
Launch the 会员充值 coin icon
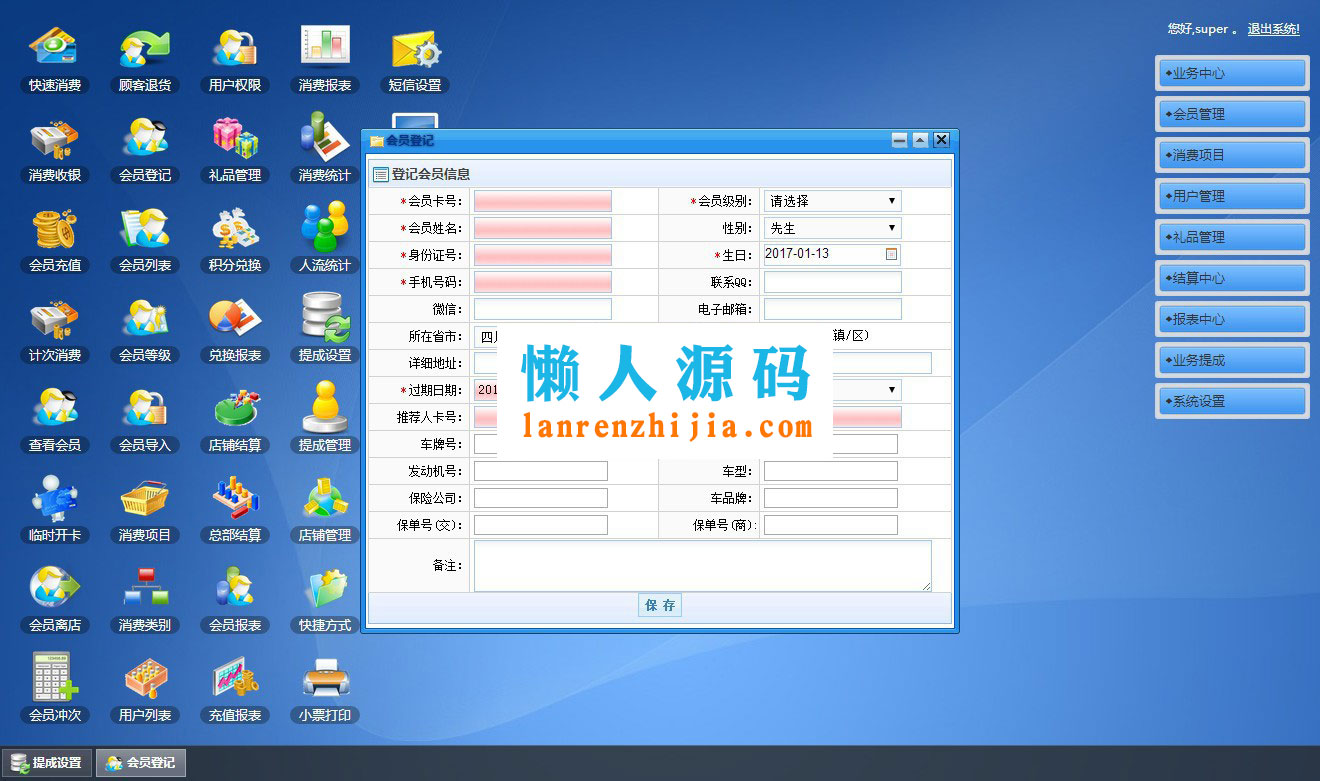pyautogui.click(x=55, y=240)
